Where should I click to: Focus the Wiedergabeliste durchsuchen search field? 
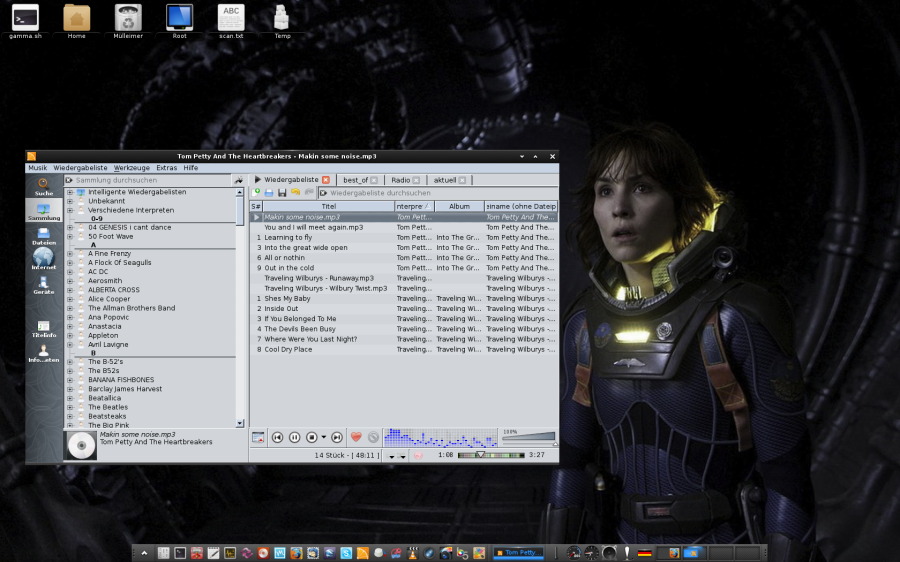coord(437,193)
